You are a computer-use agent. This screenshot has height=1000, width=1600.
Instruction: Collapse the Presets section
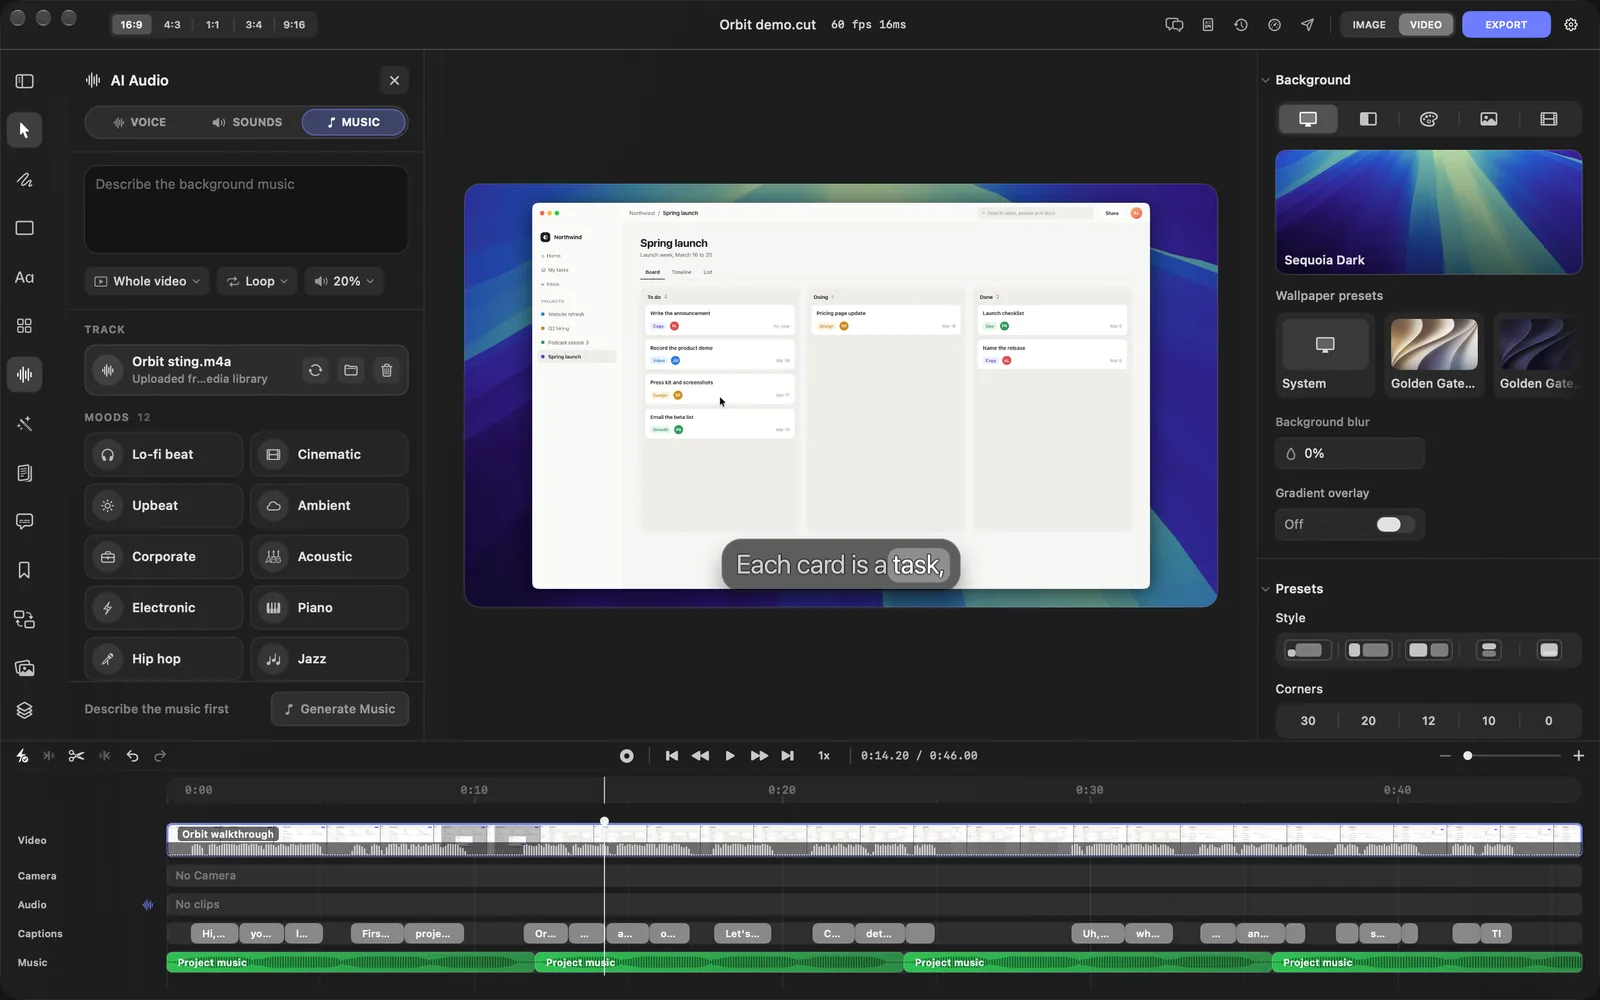(1265, 589)
